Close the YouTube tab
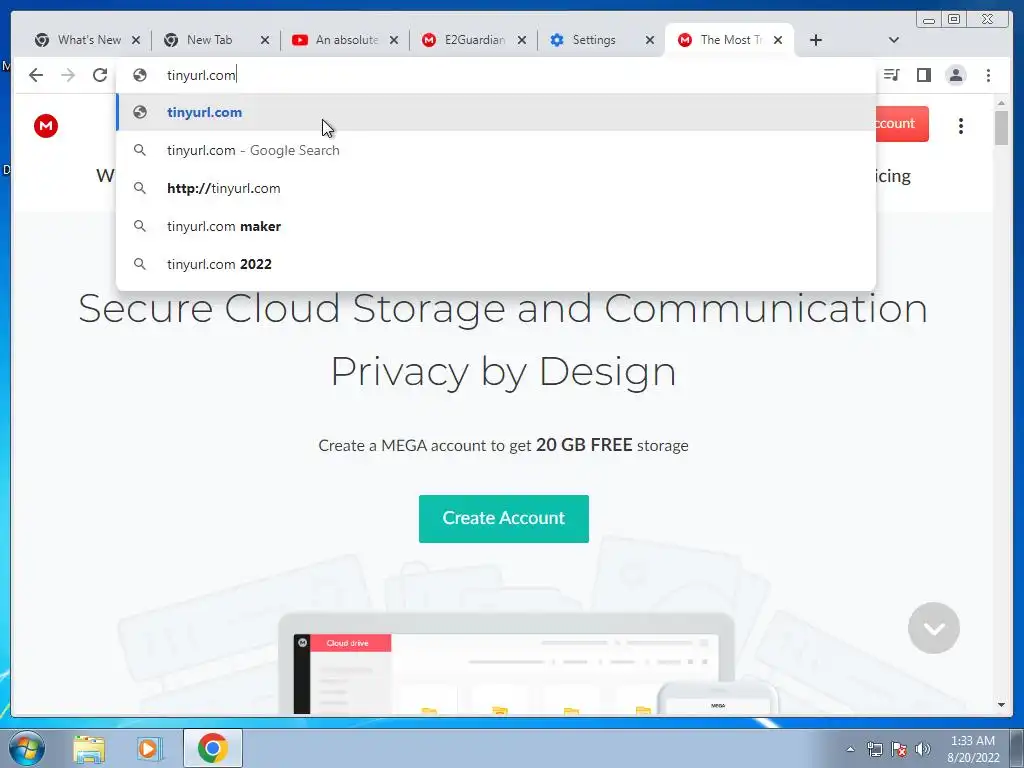 [394, 40]
